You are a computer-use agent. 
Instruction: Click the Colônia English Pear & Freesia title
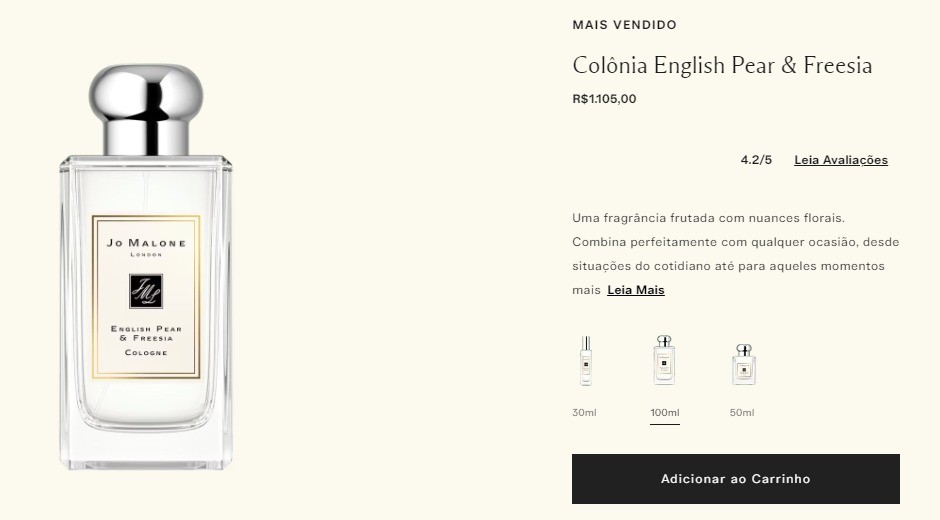[x=722, y=65]
